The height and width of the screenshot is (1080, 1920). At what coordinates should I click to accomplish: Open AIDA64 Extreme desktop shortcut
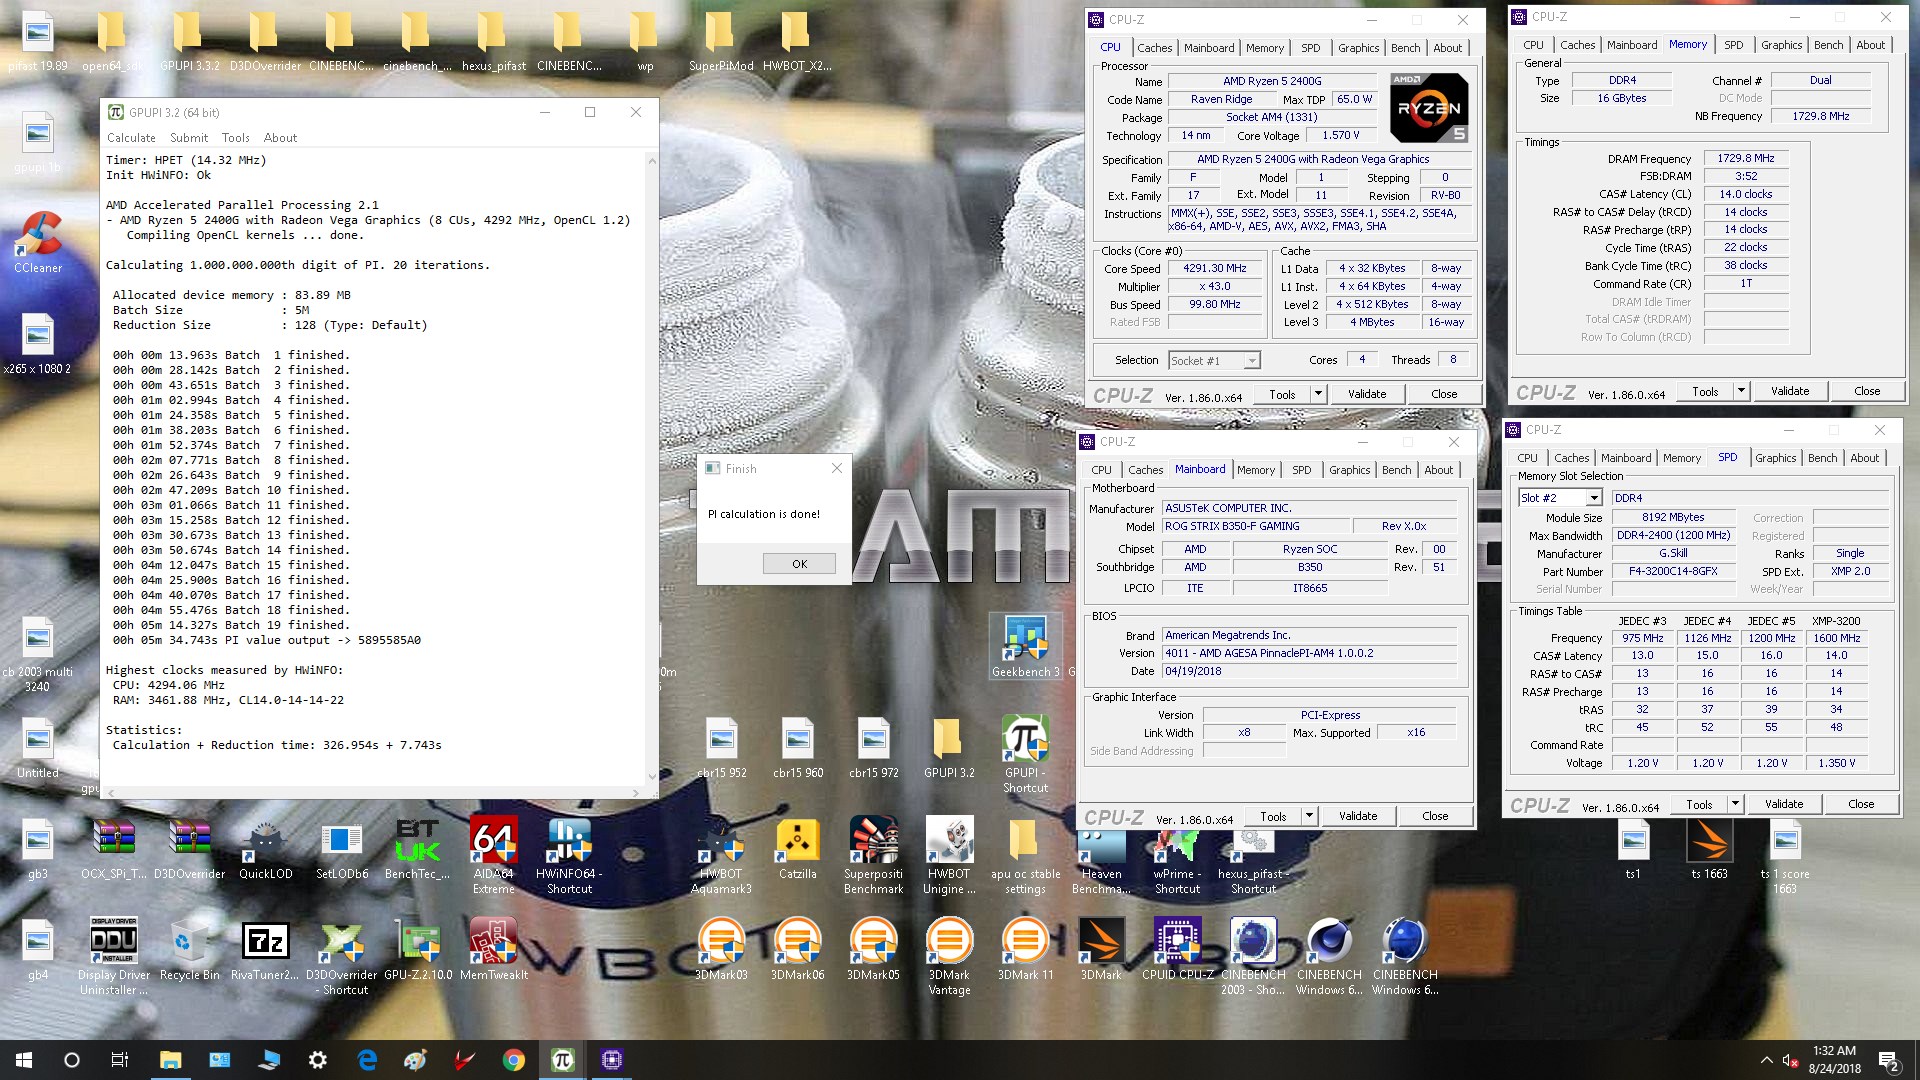[x=493, y=855]
